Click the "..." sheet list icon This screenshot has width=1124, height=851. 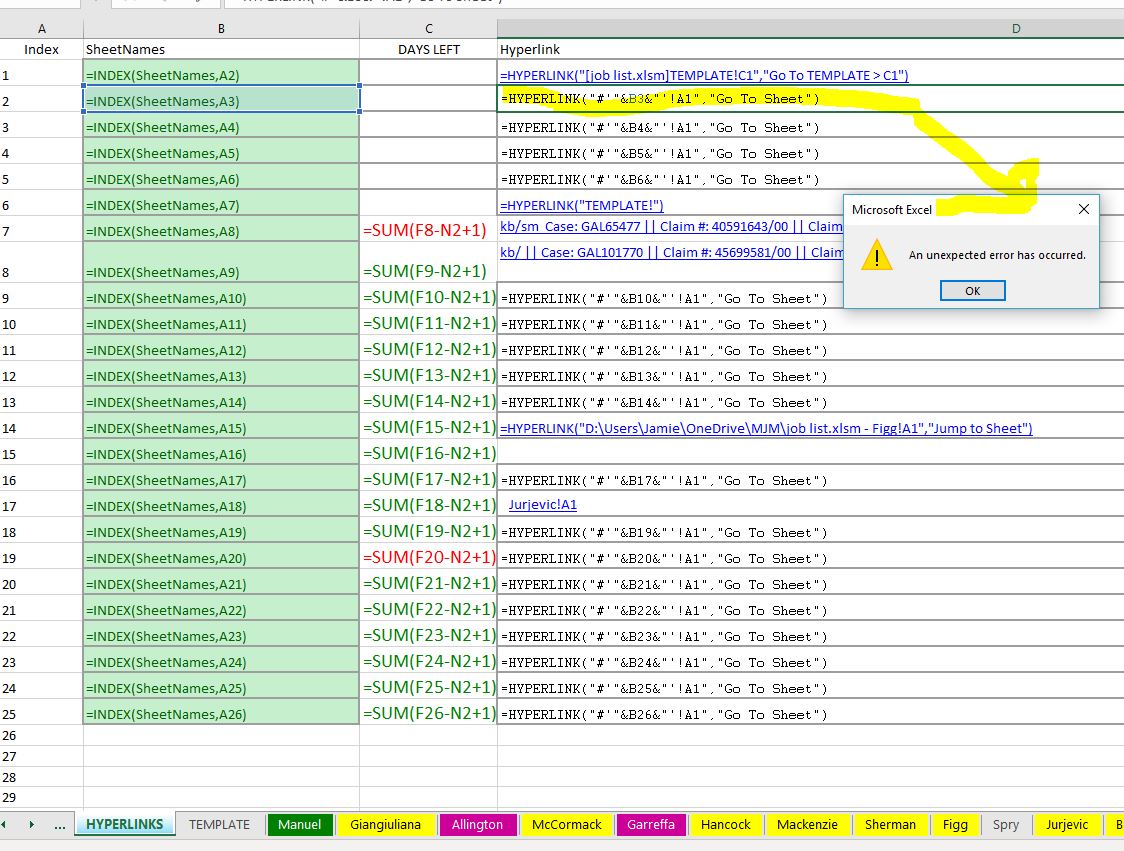(x=58, y=824)
